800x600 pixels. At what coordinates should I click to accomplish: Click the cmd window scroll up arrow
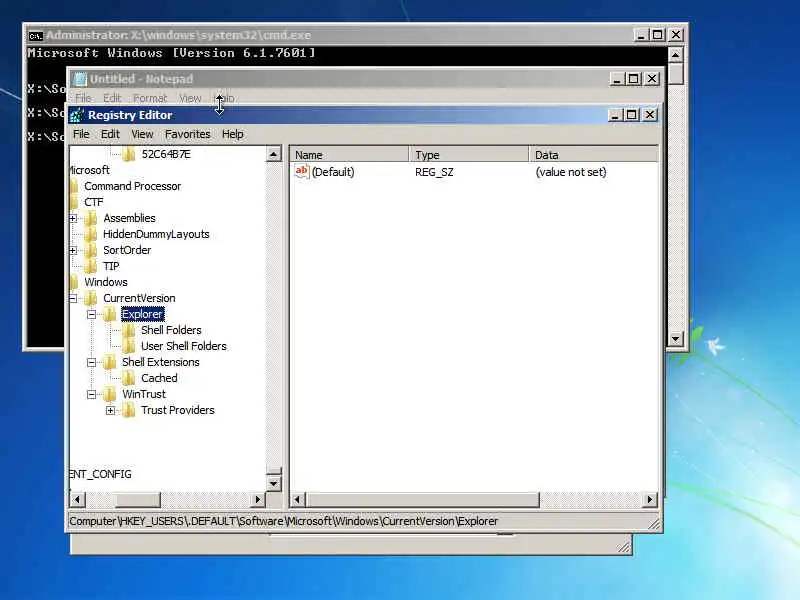676,55
